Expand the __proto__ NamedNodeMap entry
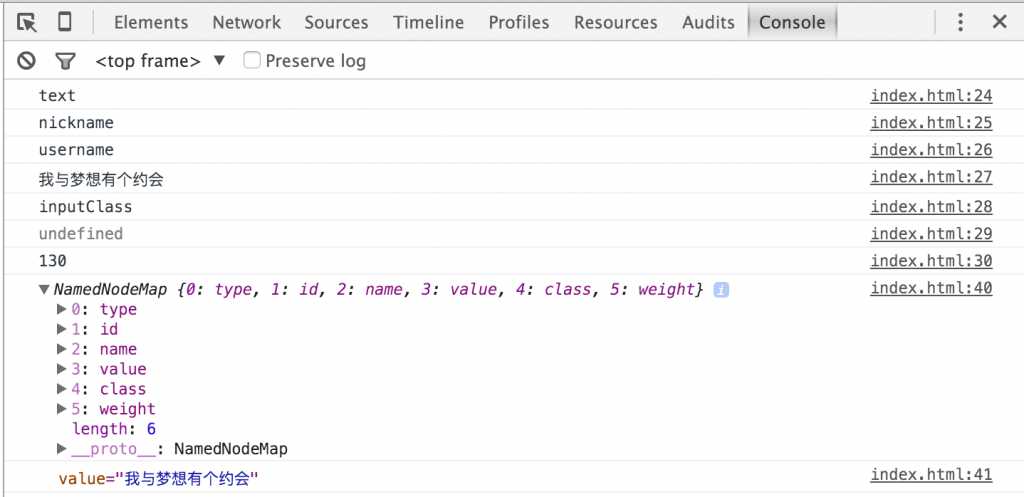The image size is (1024, 497). (x=62, y=449)
